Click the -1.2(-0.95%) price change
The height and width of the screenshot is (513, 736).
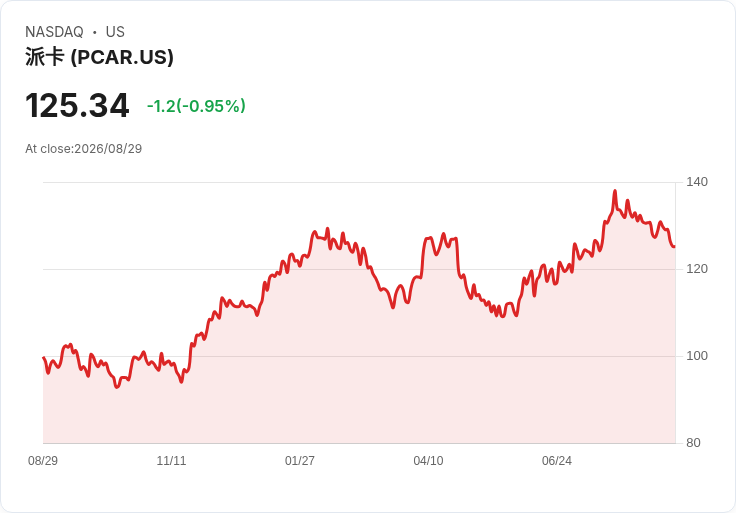click(x=196, y=106)
